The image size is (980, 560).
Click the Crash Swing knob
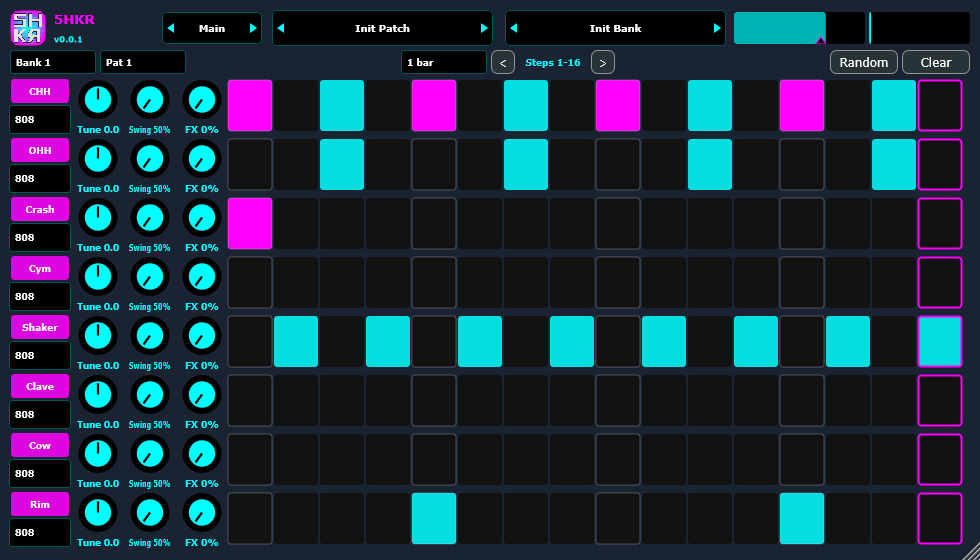(x=149, y=218)
